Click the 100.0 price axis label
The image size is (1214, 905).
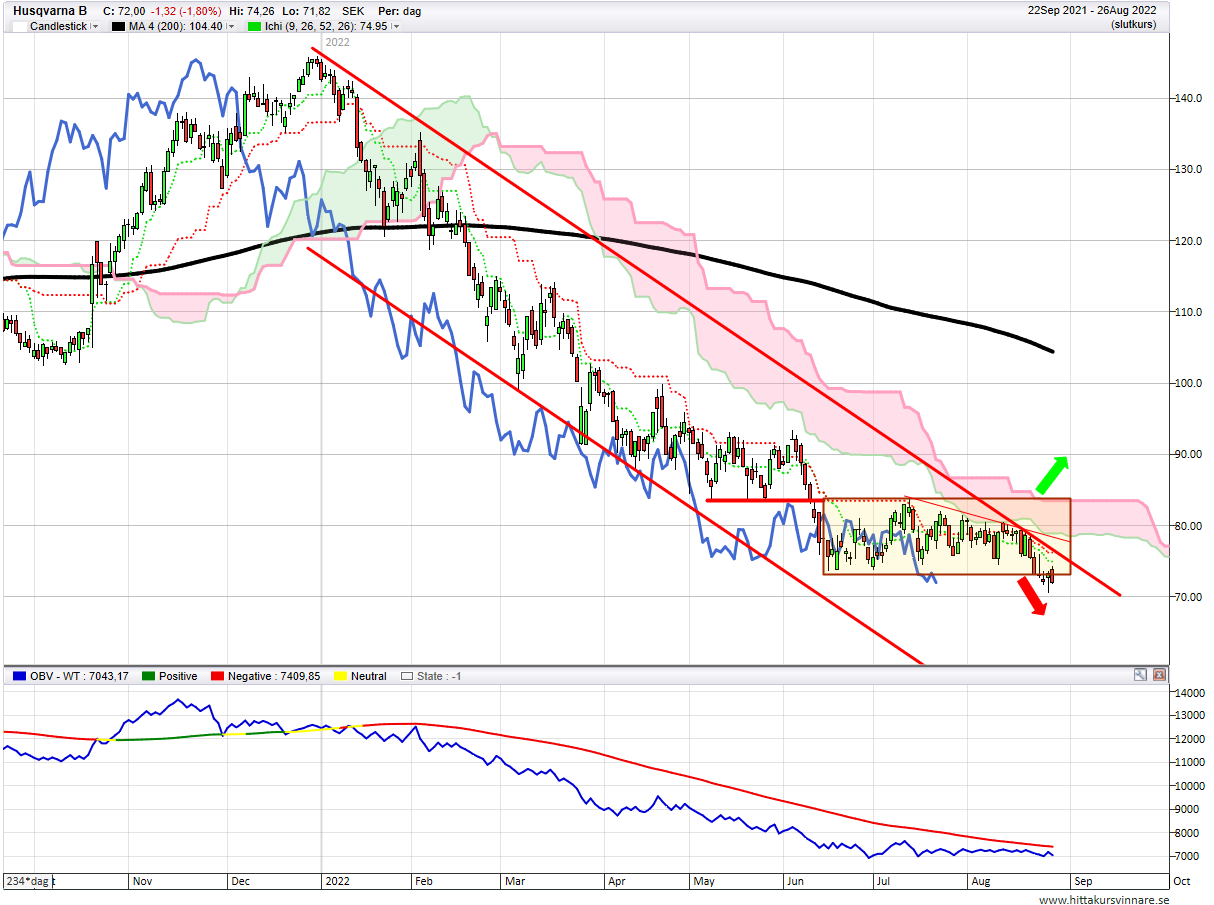click(x=1188, y=383)
